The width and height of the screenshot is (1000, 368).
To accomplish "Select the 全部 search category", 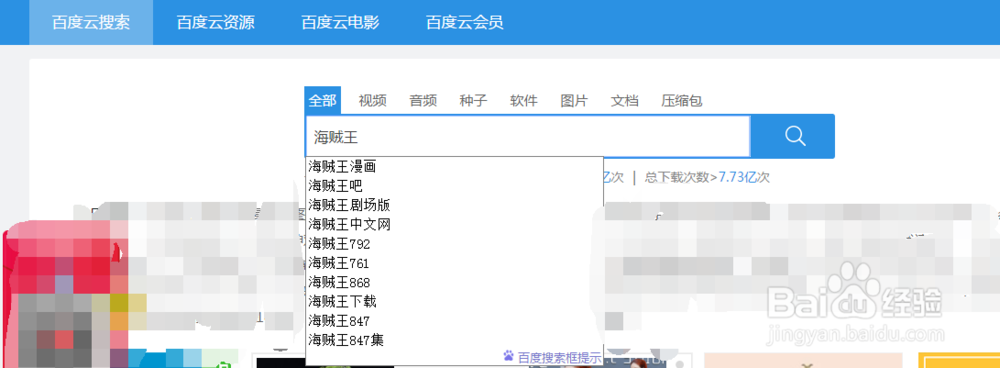I will (323, 101).
